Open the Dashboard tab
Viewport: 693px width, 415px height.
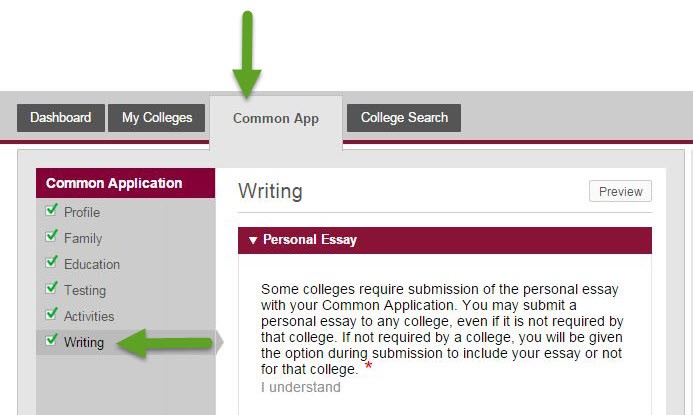(60, 118)
